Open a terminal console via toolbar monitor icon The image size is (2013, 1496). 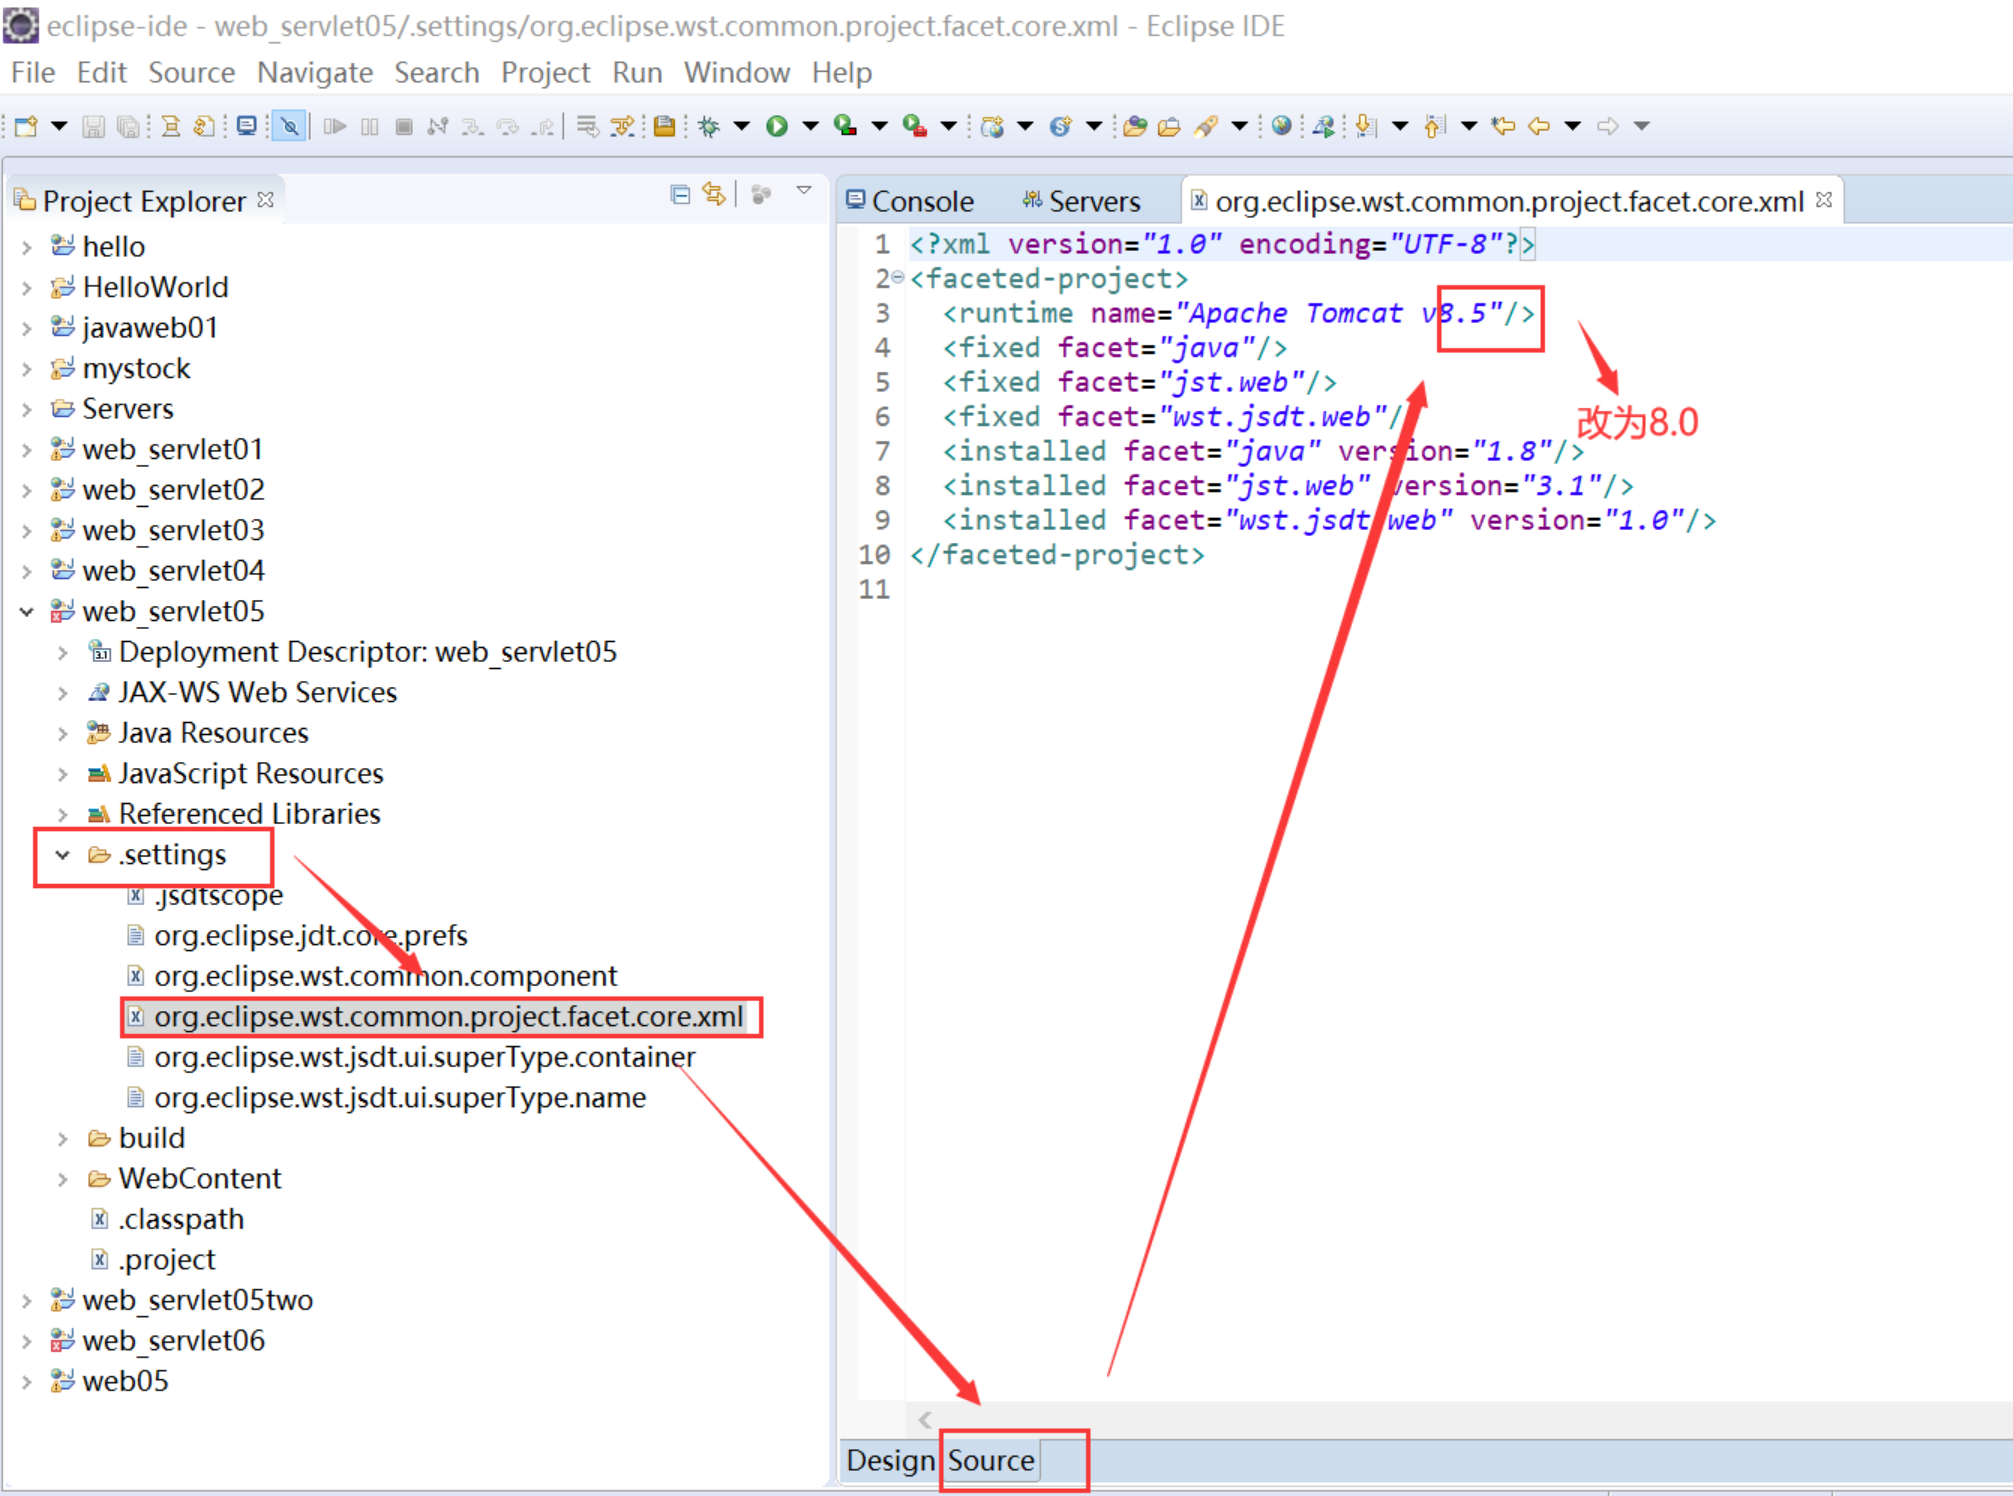(x=246, y=126)
